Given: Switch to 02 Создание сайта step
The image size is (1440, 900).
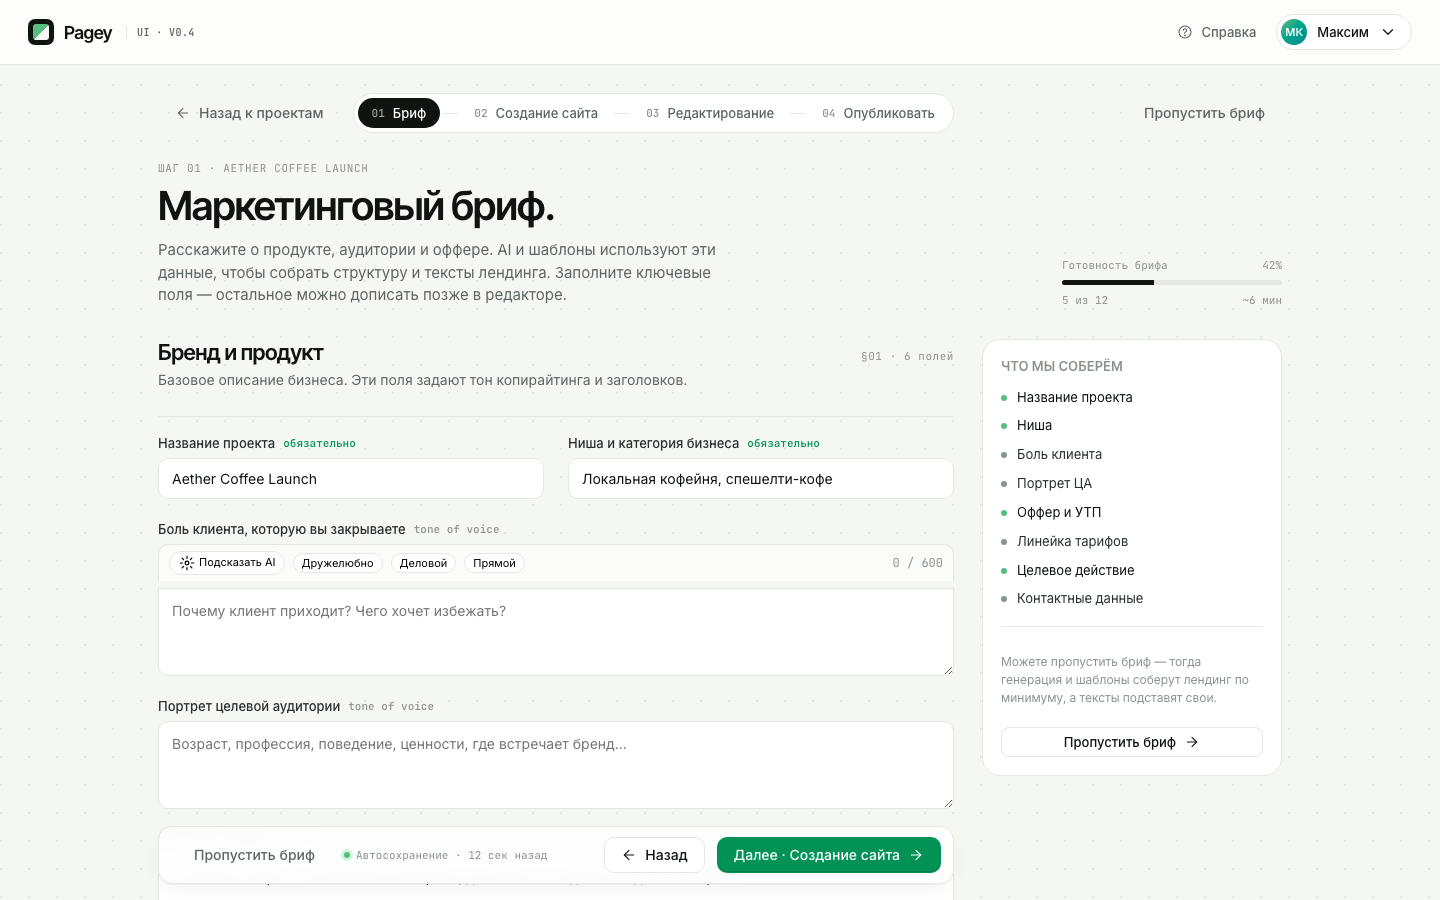Looking at the screenshot, I should coord(536,113).
